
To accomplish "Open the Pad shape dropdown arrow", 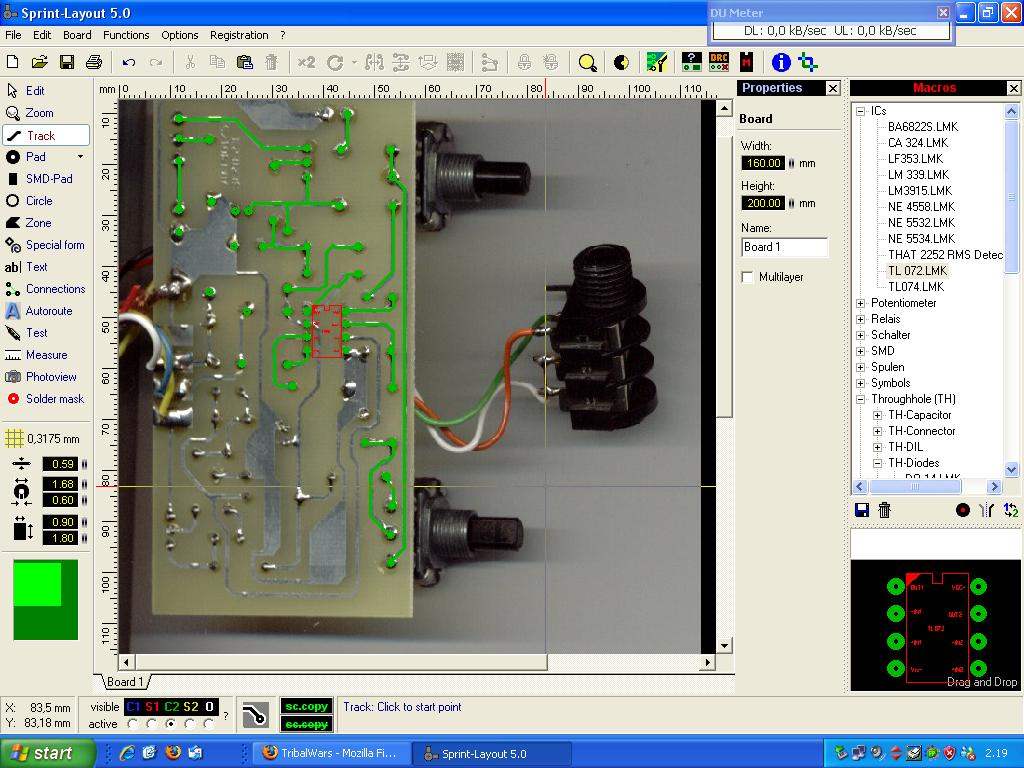I will point(81,157).
